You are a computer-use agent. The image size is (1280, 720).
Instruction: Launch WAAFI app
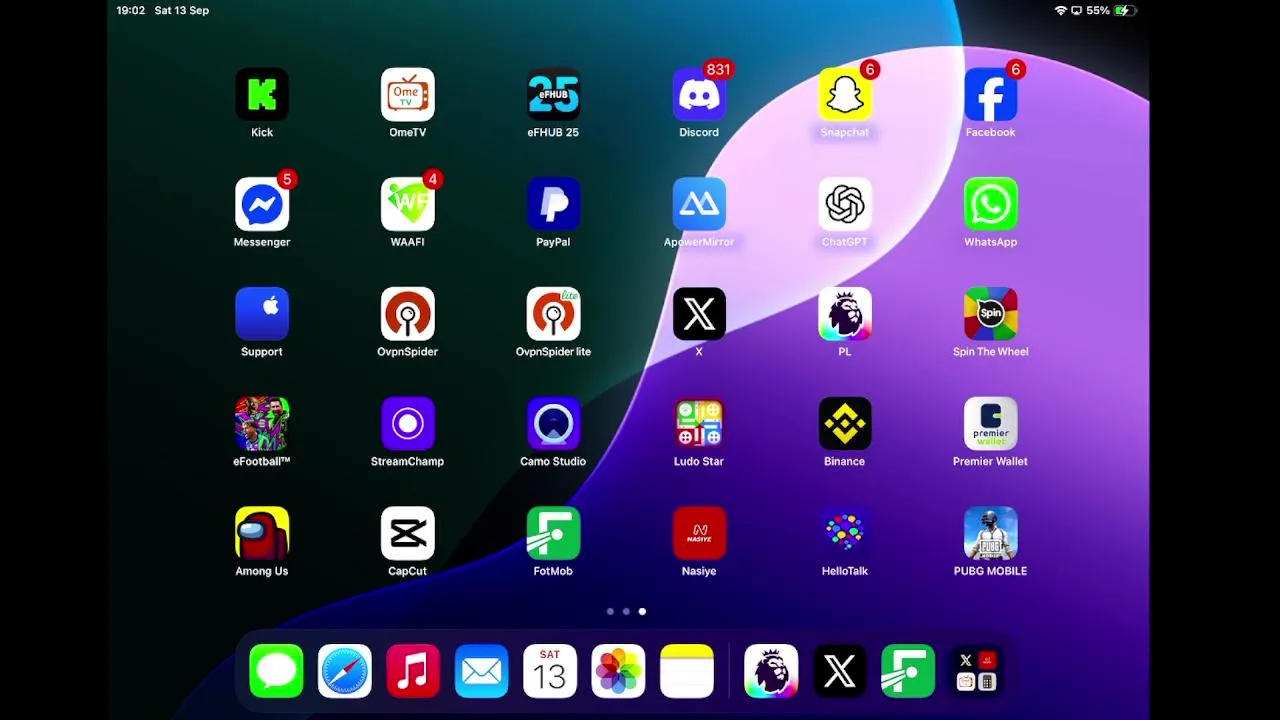[408, 205]
